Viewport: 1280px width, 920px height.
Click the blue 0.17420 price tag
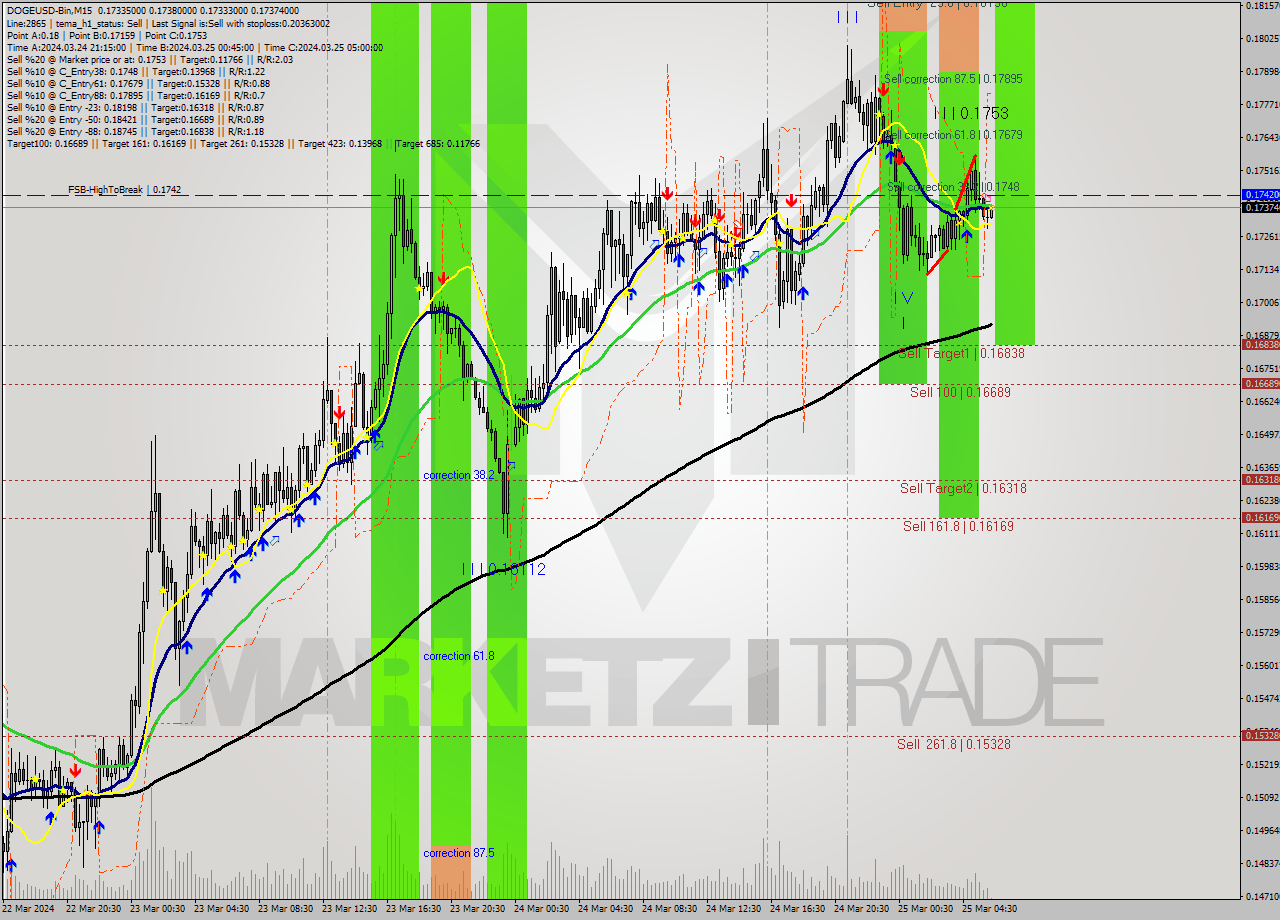coord(1260,194)
